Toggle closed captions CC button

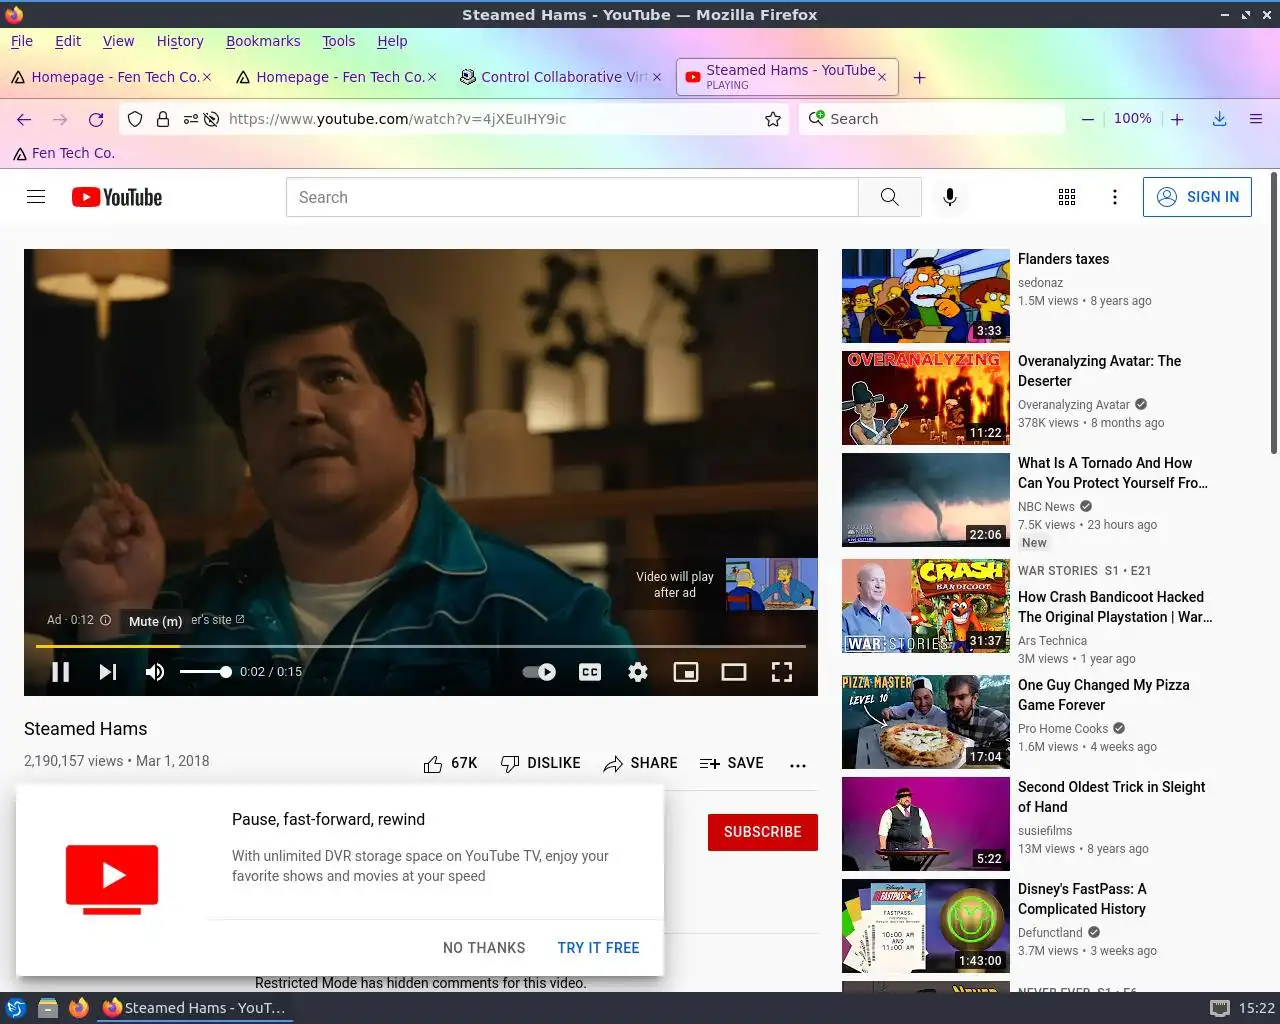tap(590, 672)
